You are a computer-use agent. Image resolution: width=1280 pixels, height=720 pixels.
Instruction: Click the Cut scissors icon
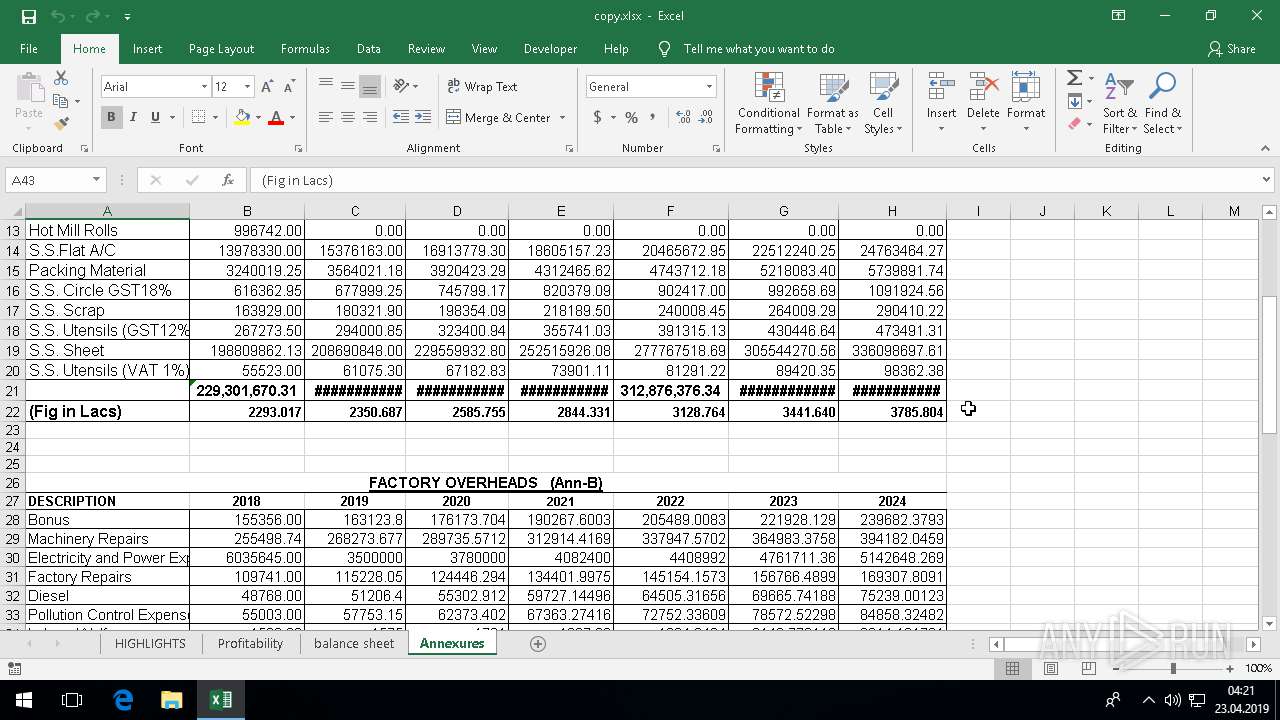tap(61, 78)
